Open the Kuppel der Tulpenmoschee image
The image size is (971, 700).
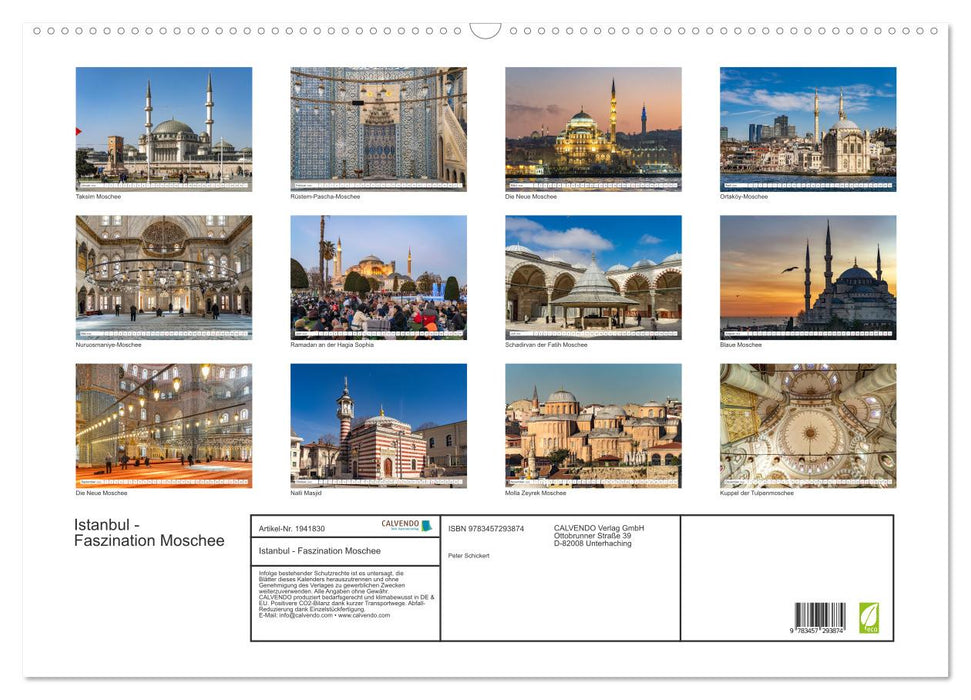808,423
